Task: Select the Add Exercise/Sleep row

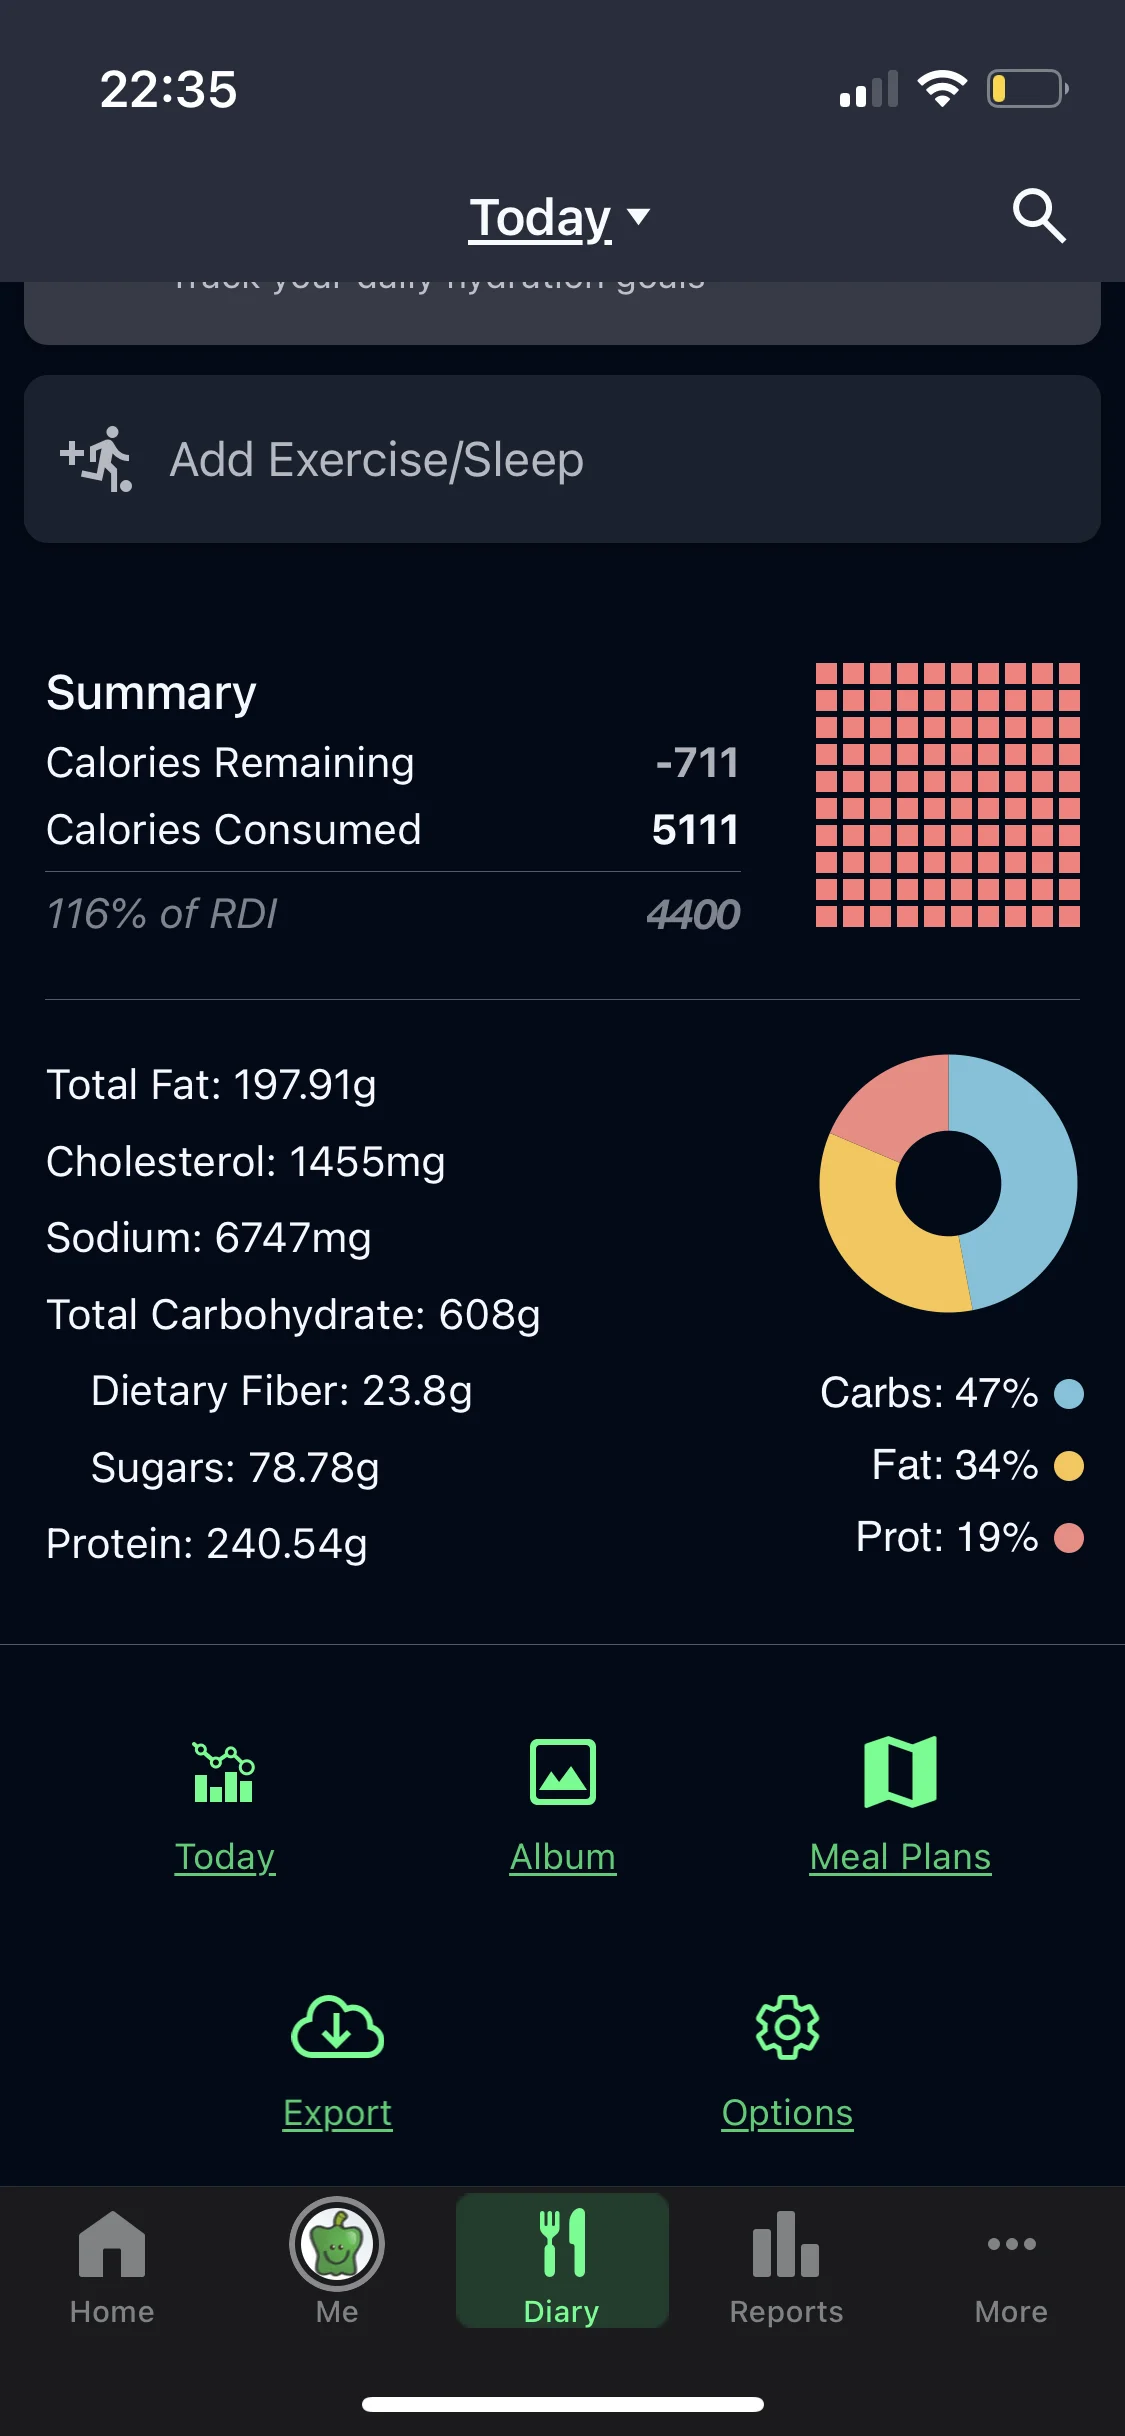Action: click(x=562, y=459)
